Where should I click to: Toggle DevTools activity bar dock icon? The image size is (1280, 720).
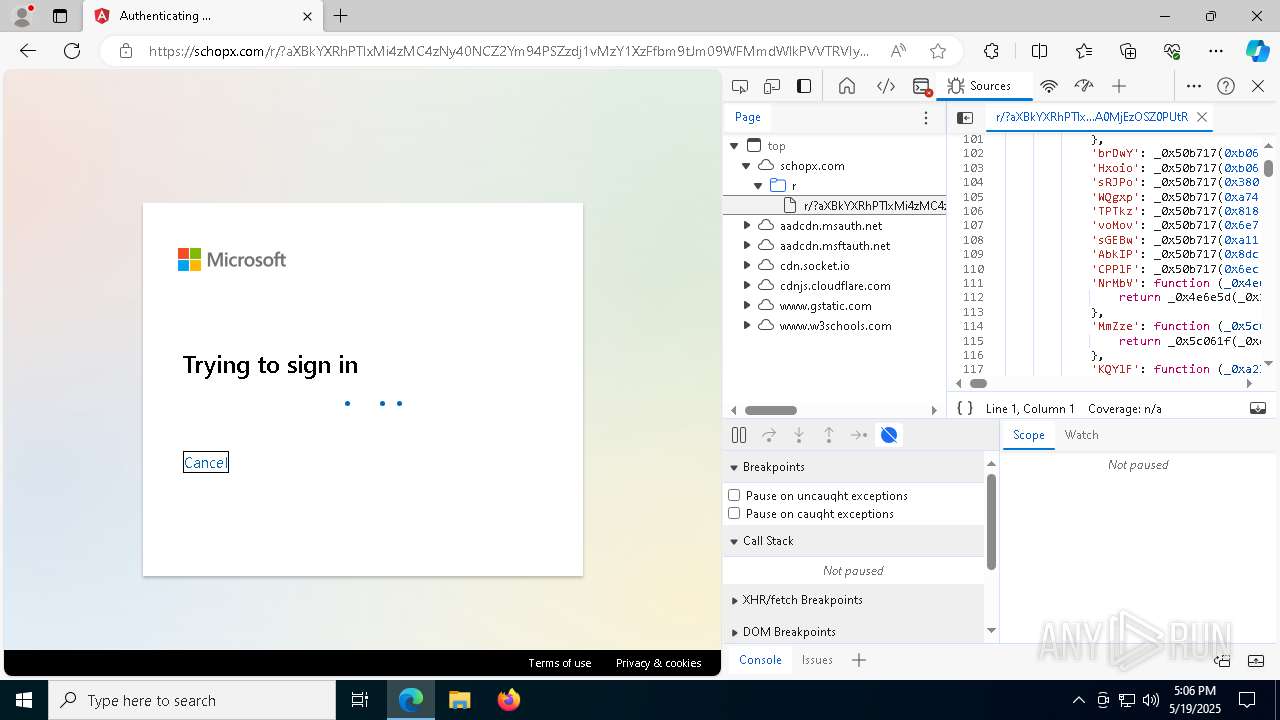pos(804,86)
